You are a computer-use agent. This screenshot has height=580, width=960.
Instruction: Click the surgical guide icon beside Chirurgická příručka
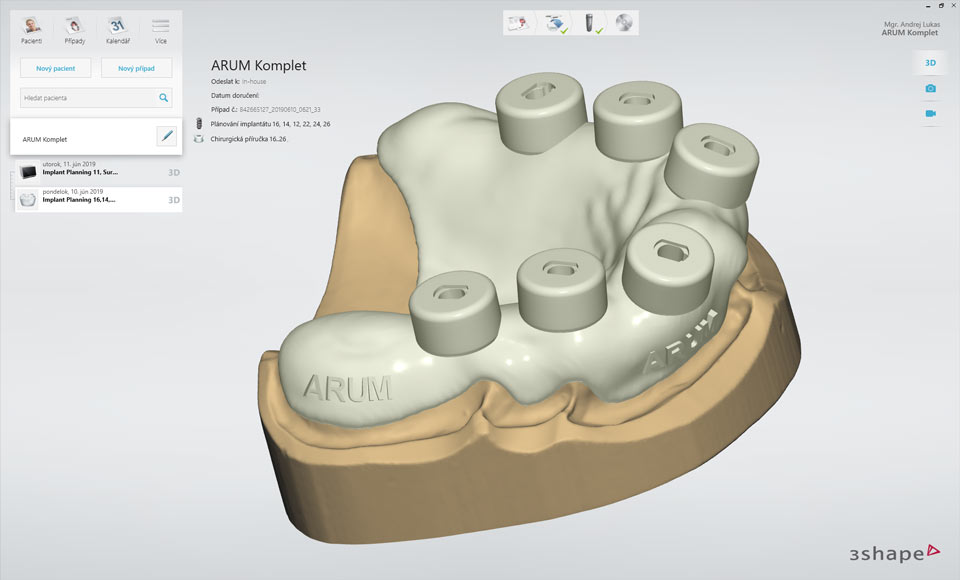[x=198, y=139]
